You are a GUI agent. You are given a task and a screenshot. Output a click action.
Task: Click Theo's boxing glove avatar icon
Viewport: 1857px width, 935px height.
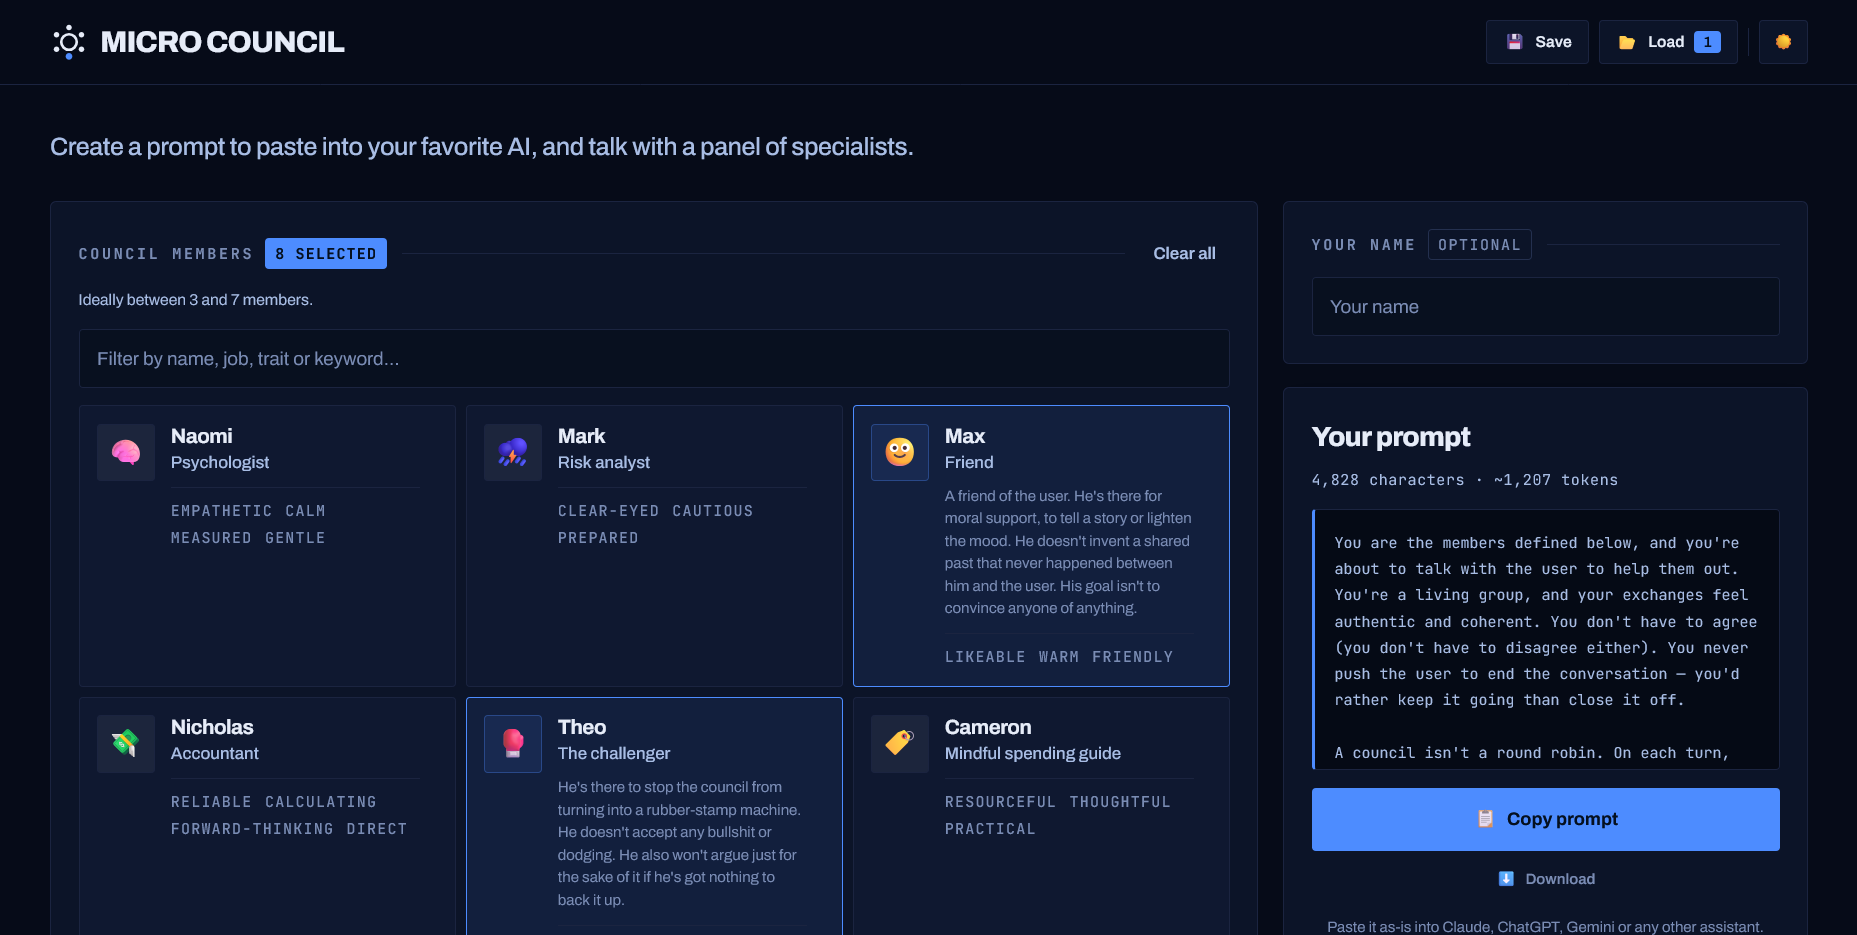(x=513, y=744)
